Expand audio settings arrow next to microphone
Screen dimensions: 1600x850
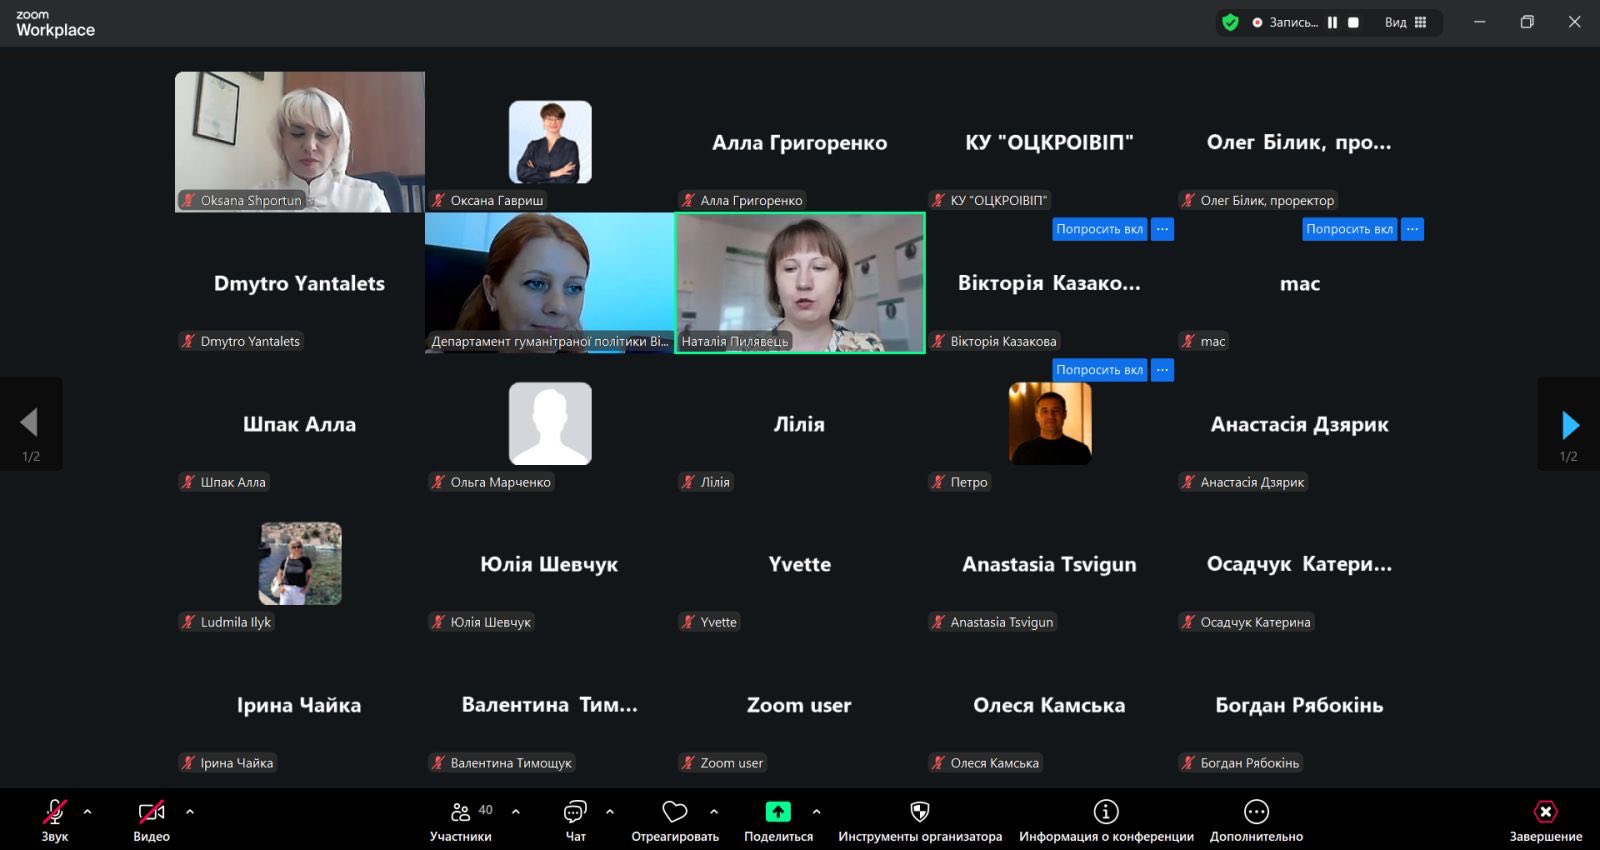88,812
